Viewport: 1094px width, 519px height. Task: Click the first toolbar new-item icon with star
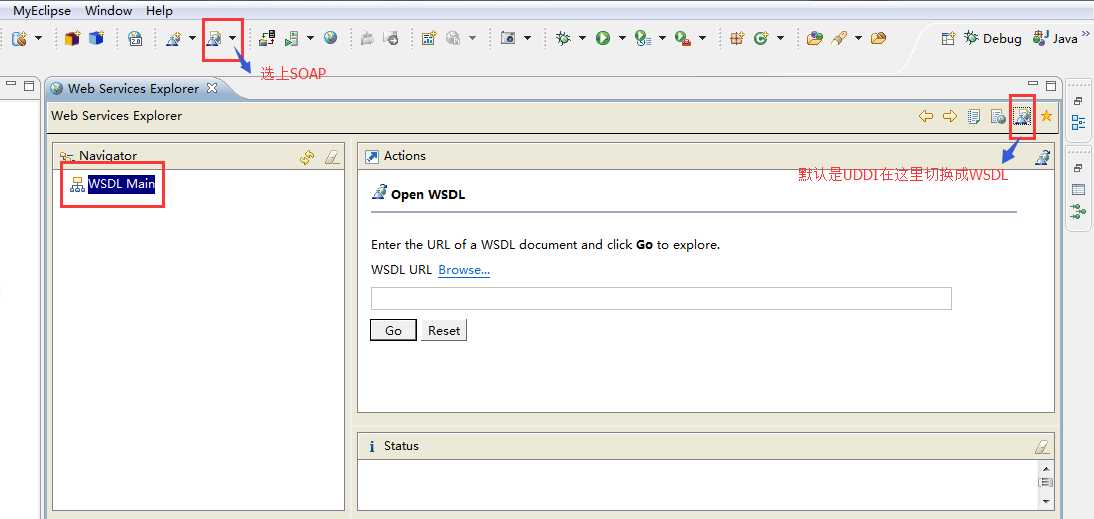(20, 38)
